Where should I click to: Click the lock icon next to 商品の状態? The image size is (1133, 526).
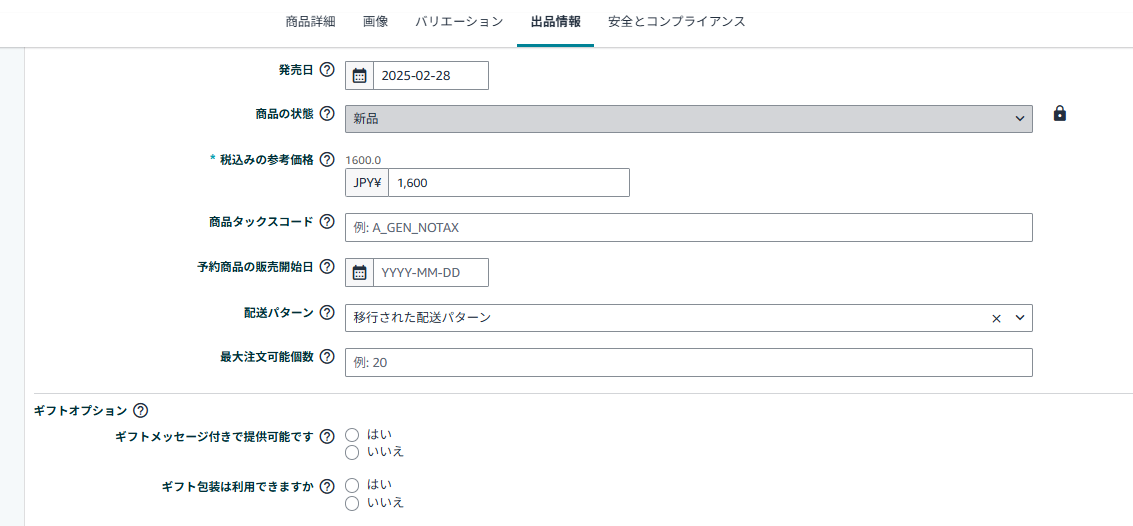point(1060,114)
